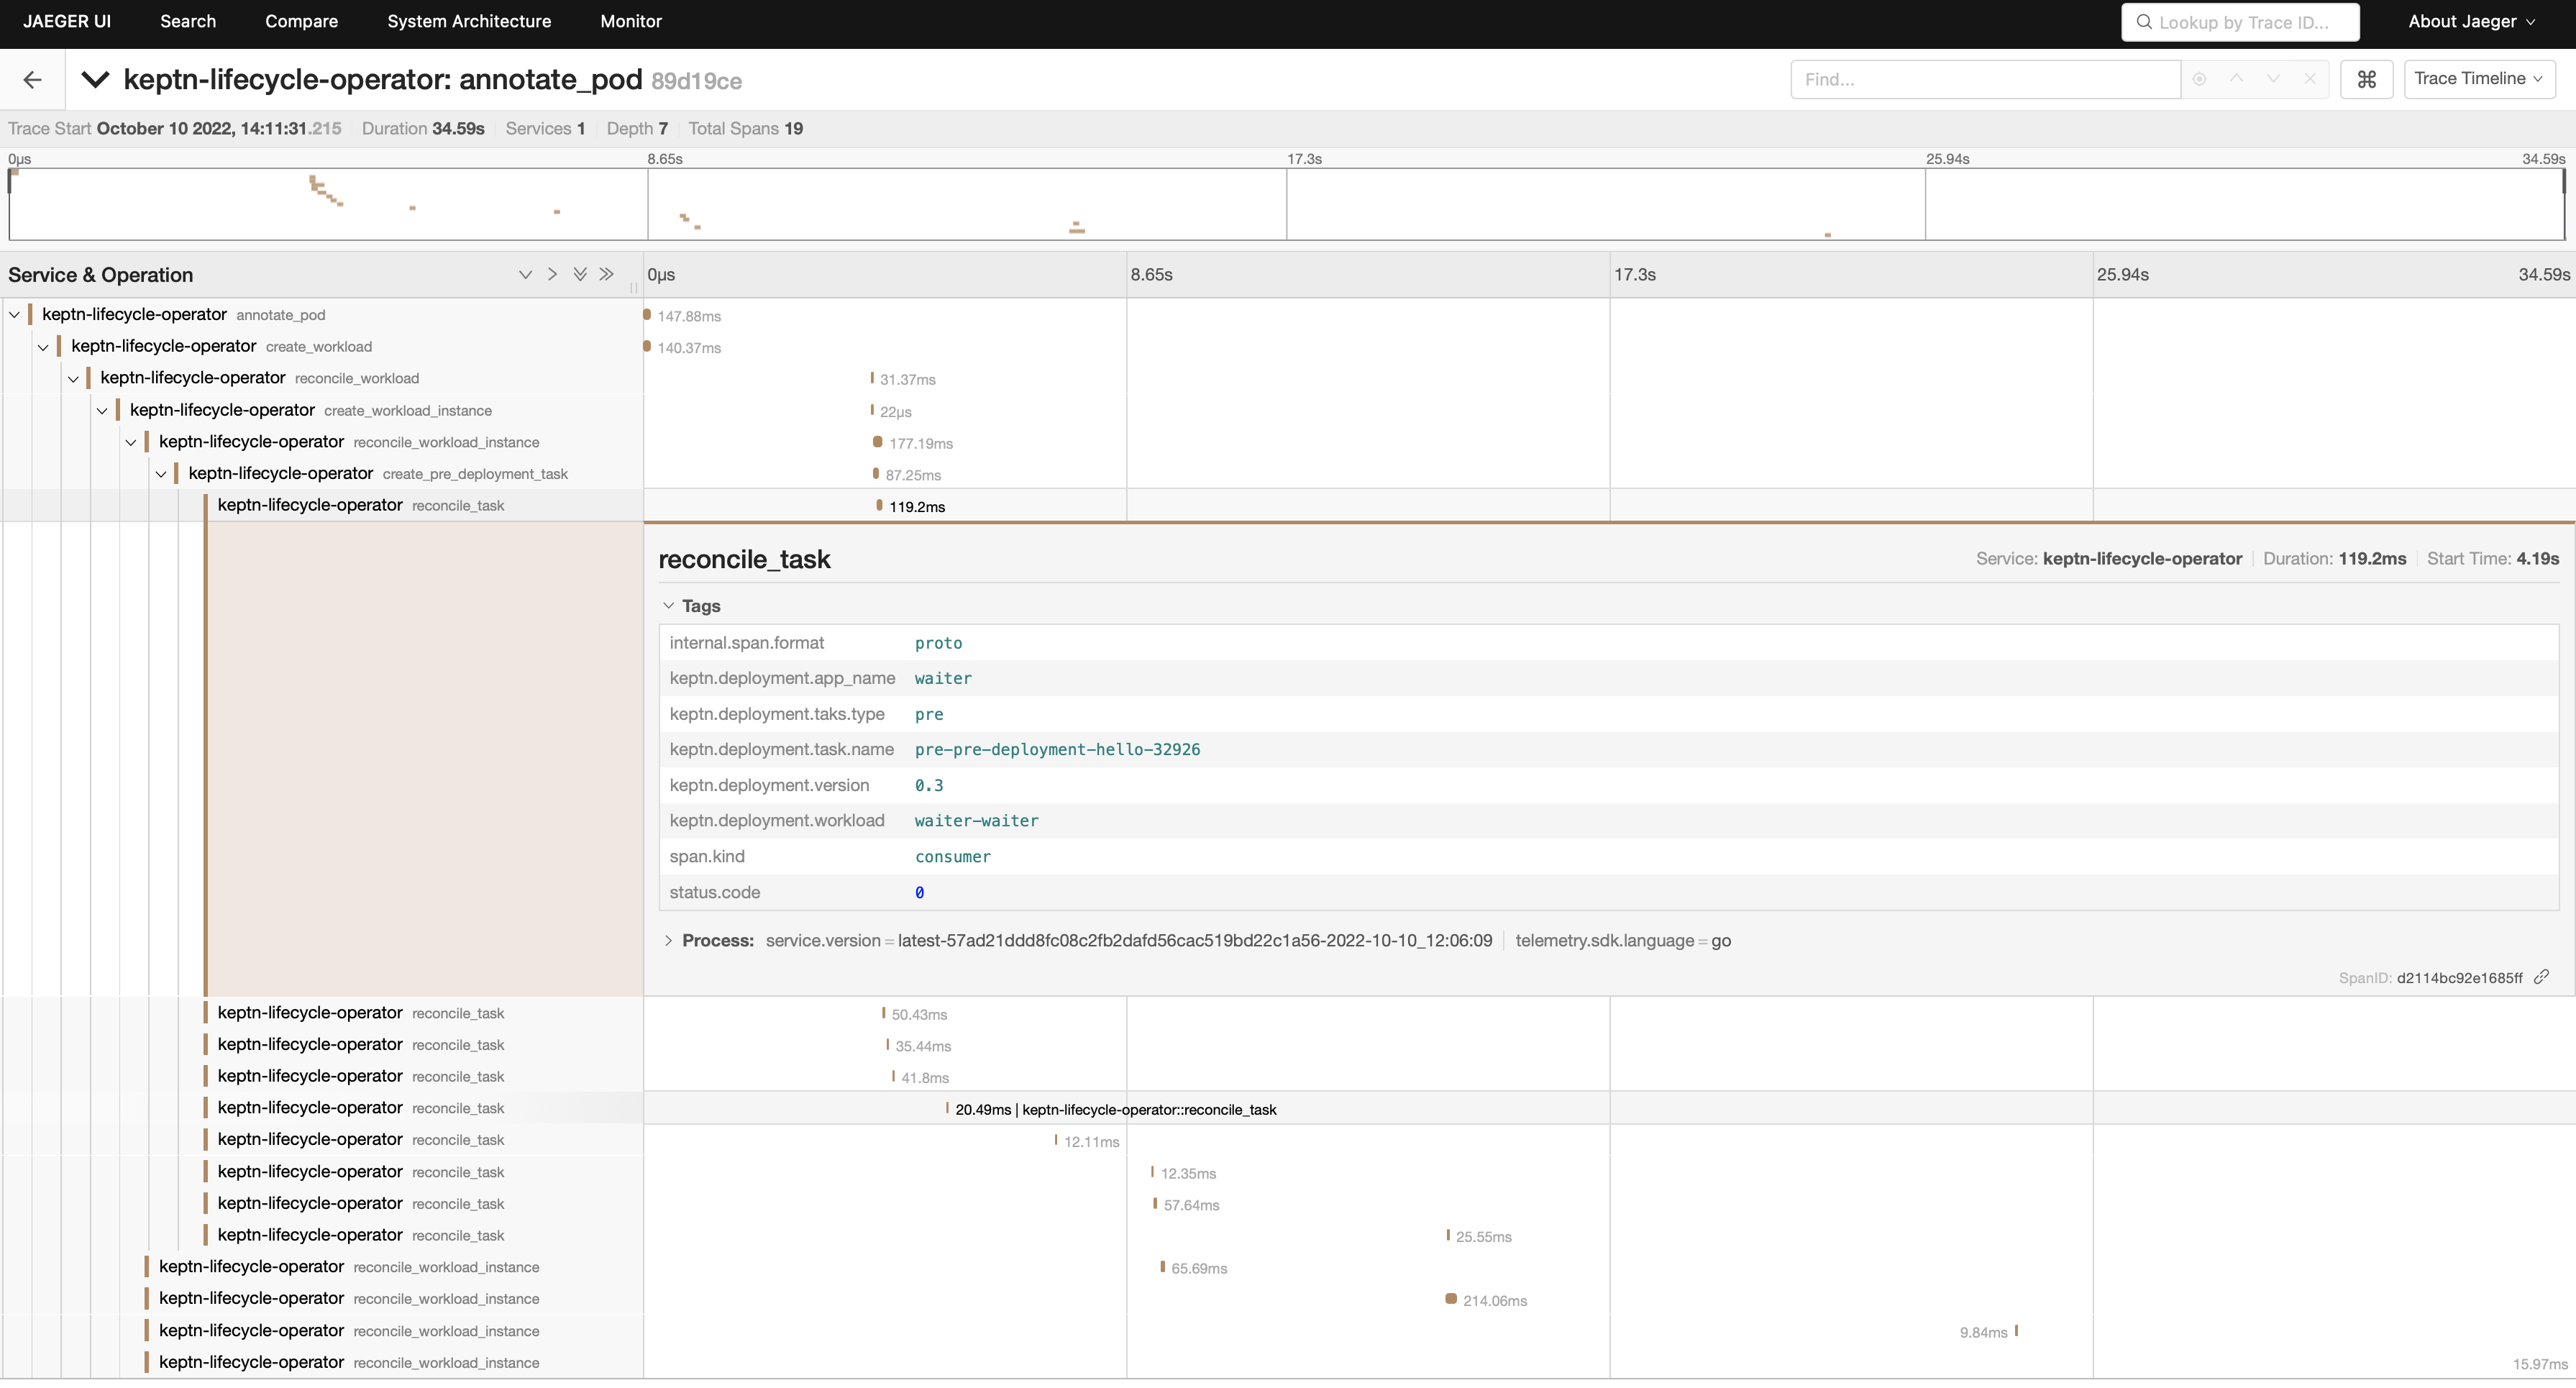Image resolution: width=2576 pixels, height=1388 pixels.
Task: Click the trace minimap overview graph
Action: (1287, 204)
